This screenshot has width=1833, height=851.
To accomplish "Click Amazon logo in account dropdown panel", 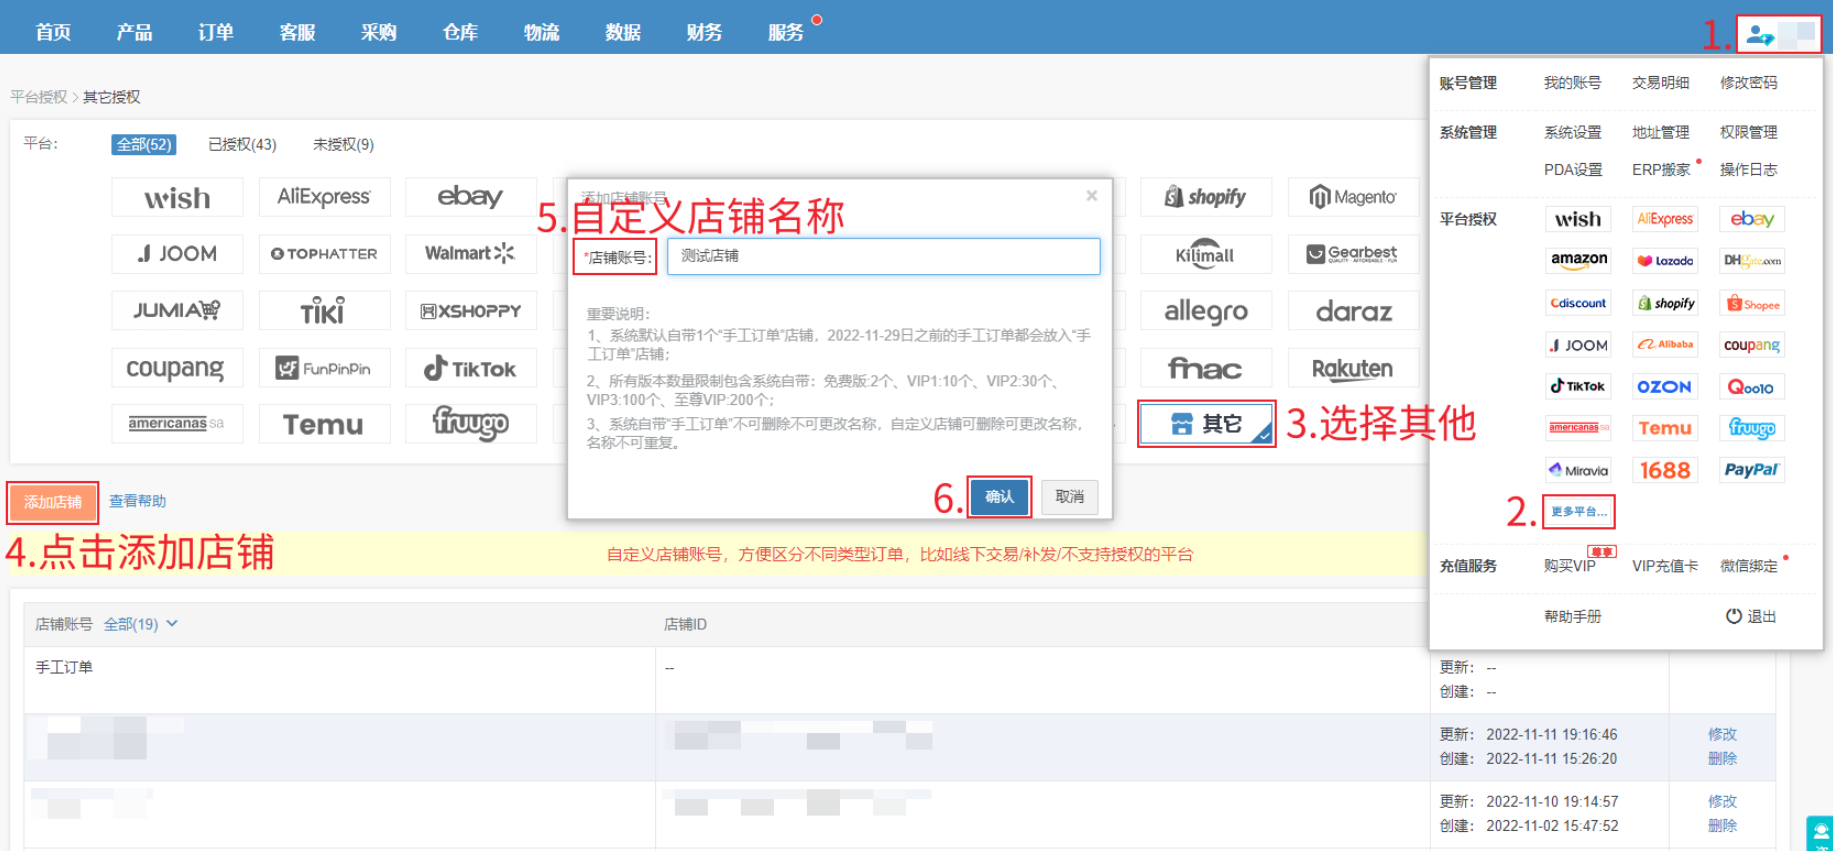I will point(1579,260).
